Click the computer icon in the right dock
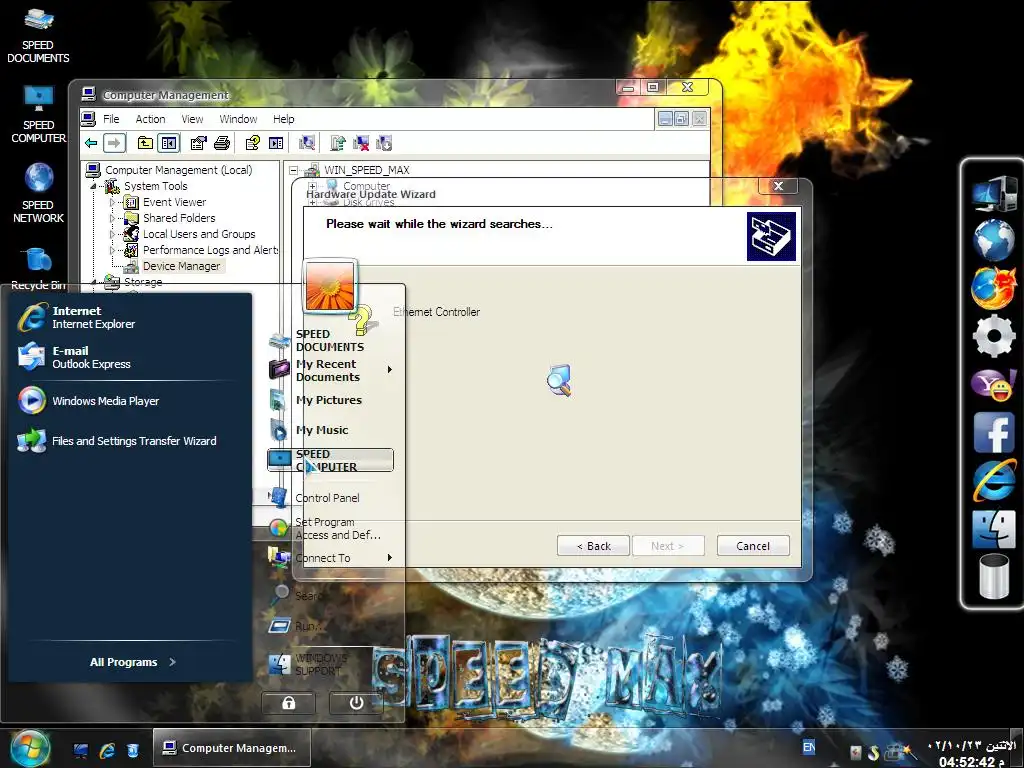1024x768 pixels. [994, 193]
